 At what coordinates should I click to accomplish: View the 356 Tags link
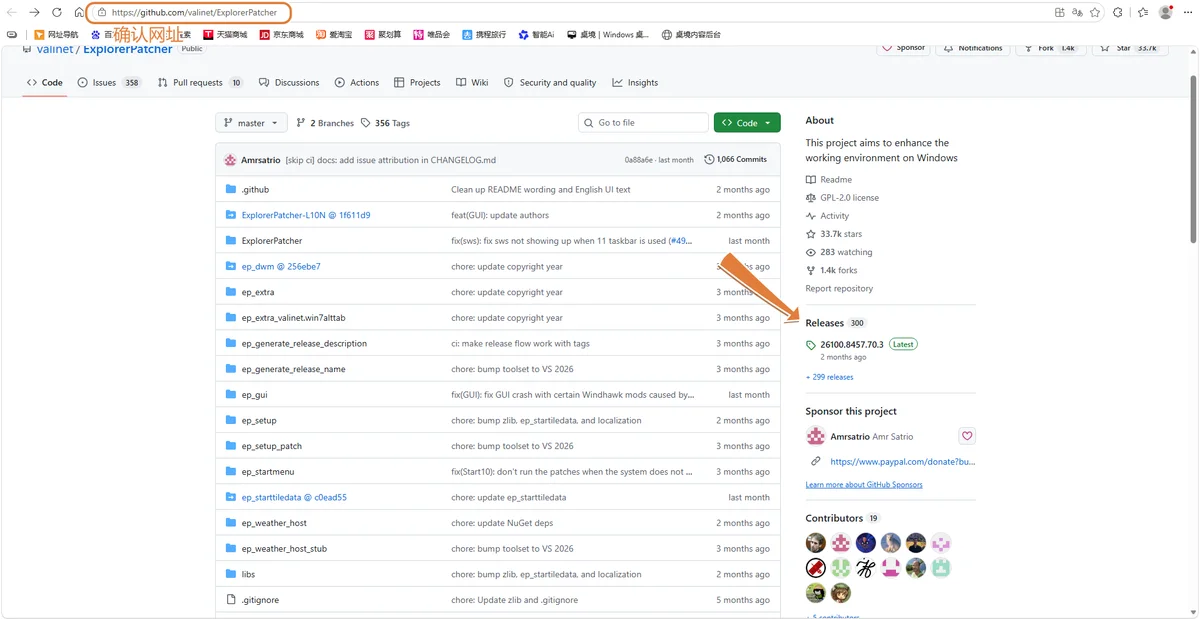tap(385, 123)
